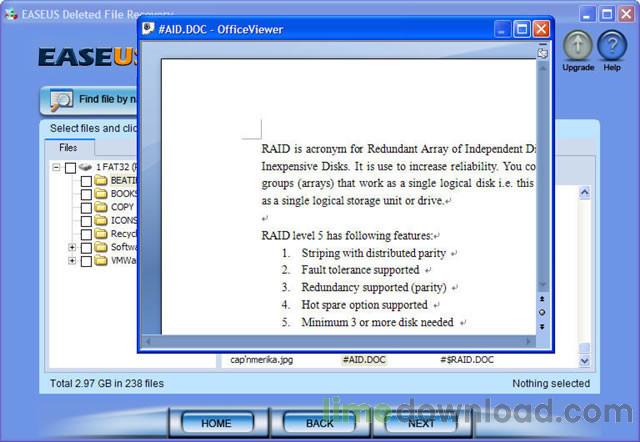Click the Recycle folder icon
This screenshot has height=442, width=640.
pyautogui.click(x=100, y=234)
